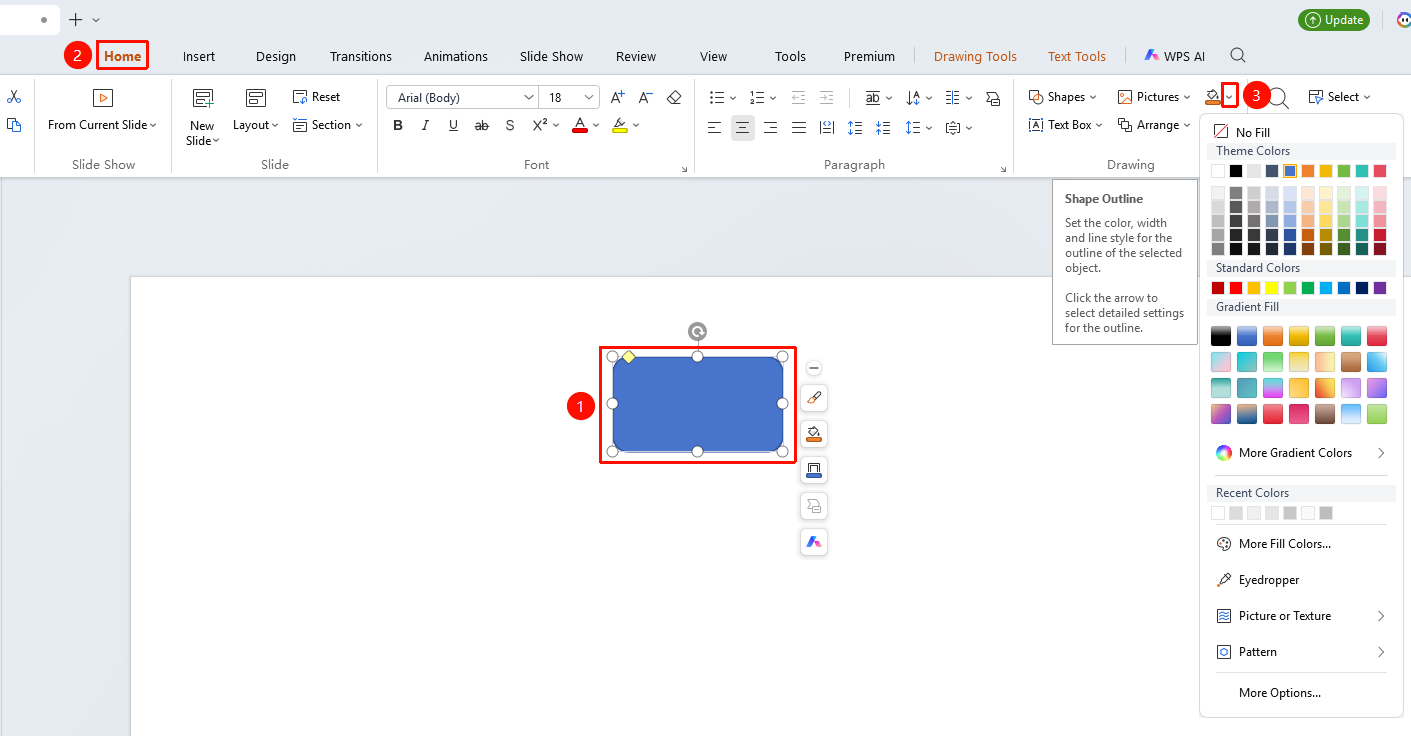This screenshot has height=736, width=1411.
Task: Align text to the right
Action: coord(770,127)
